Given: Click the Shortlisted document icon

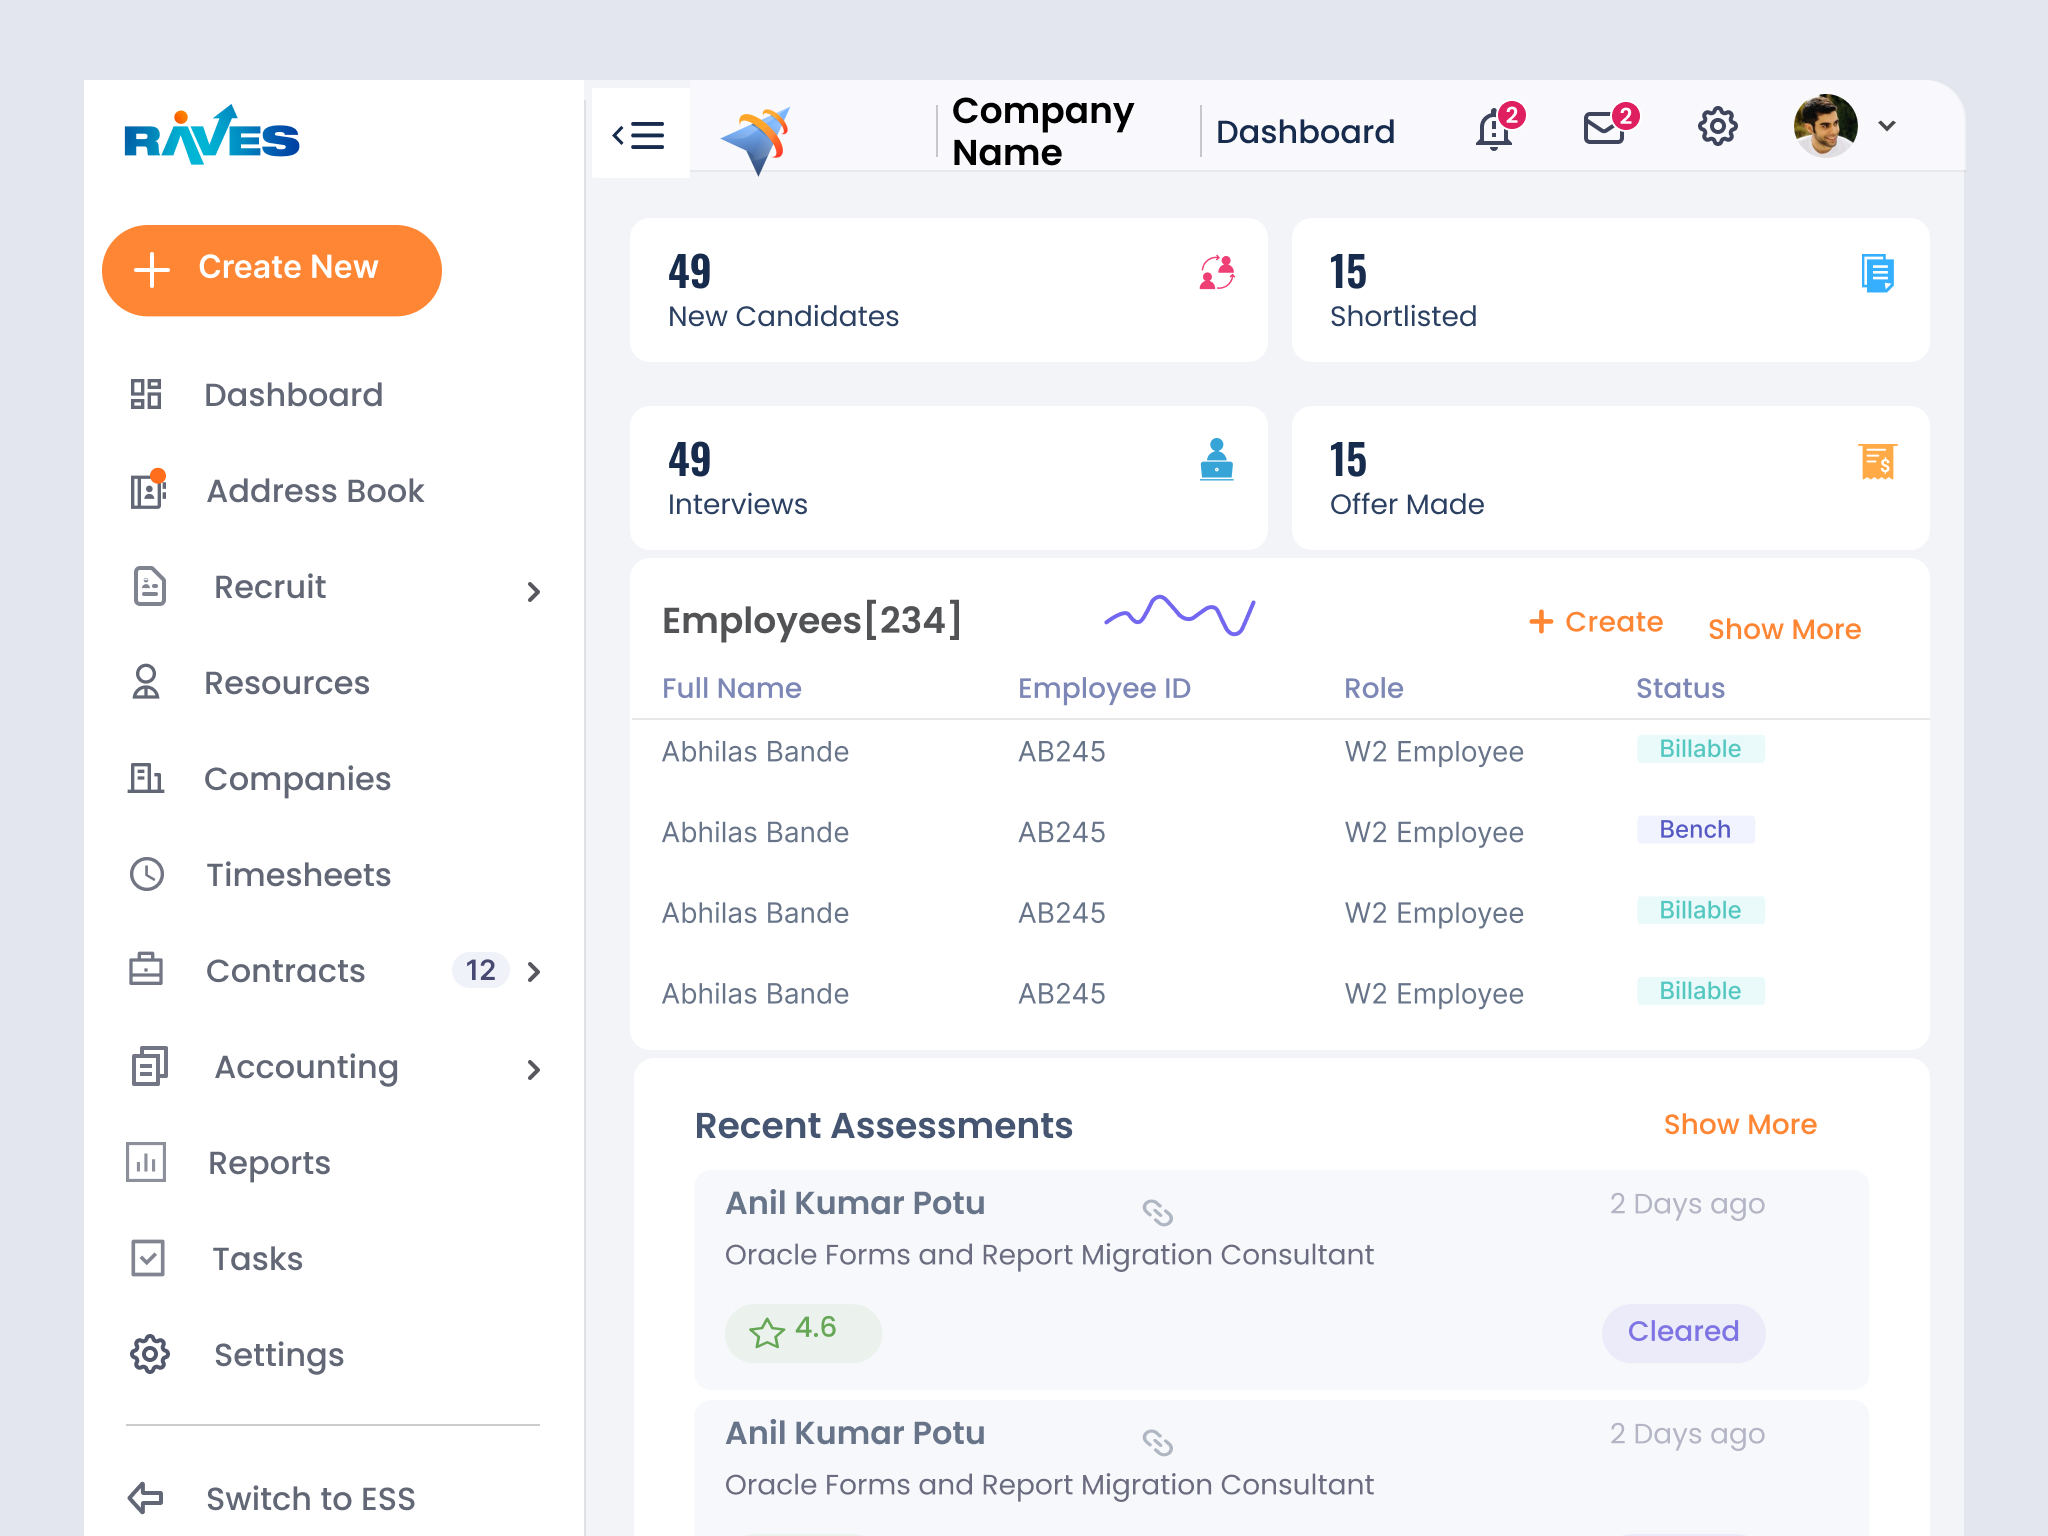Looking at the screenshot, I should 1878,273.
